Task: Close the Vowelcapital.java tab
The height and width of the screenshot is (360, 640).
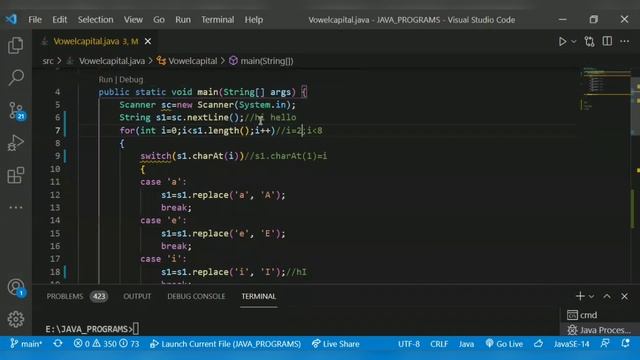Action: (148, 41)
